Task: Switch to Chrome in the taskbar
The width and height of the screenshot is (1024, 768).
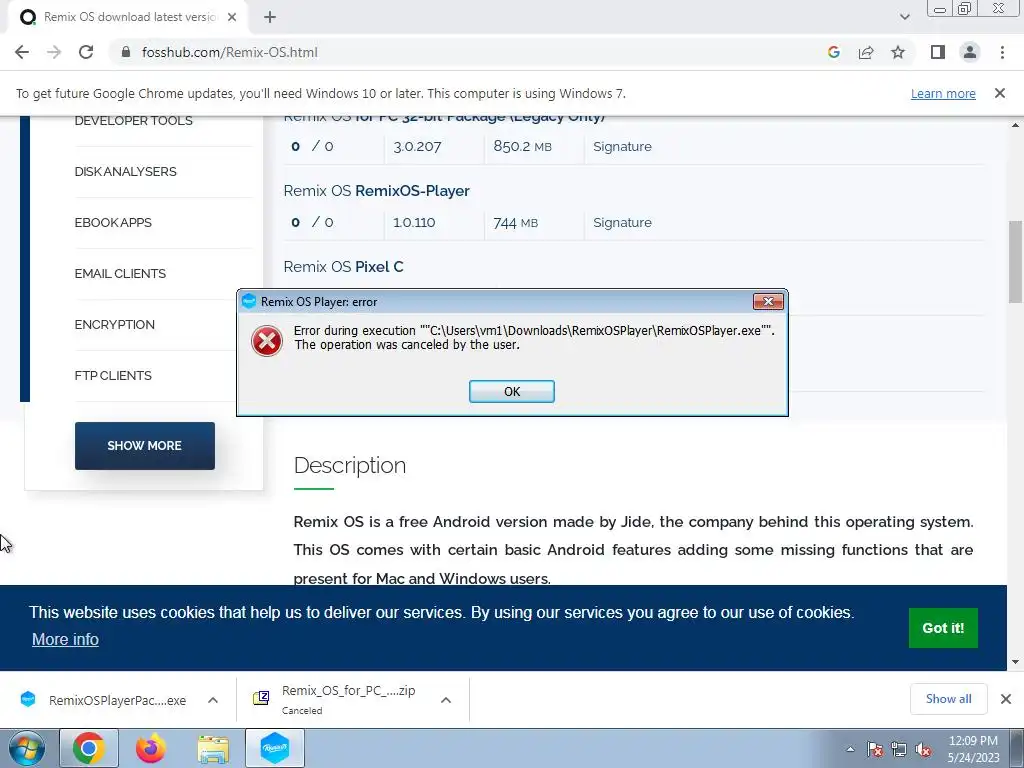Action: click(x=89, y=748)
